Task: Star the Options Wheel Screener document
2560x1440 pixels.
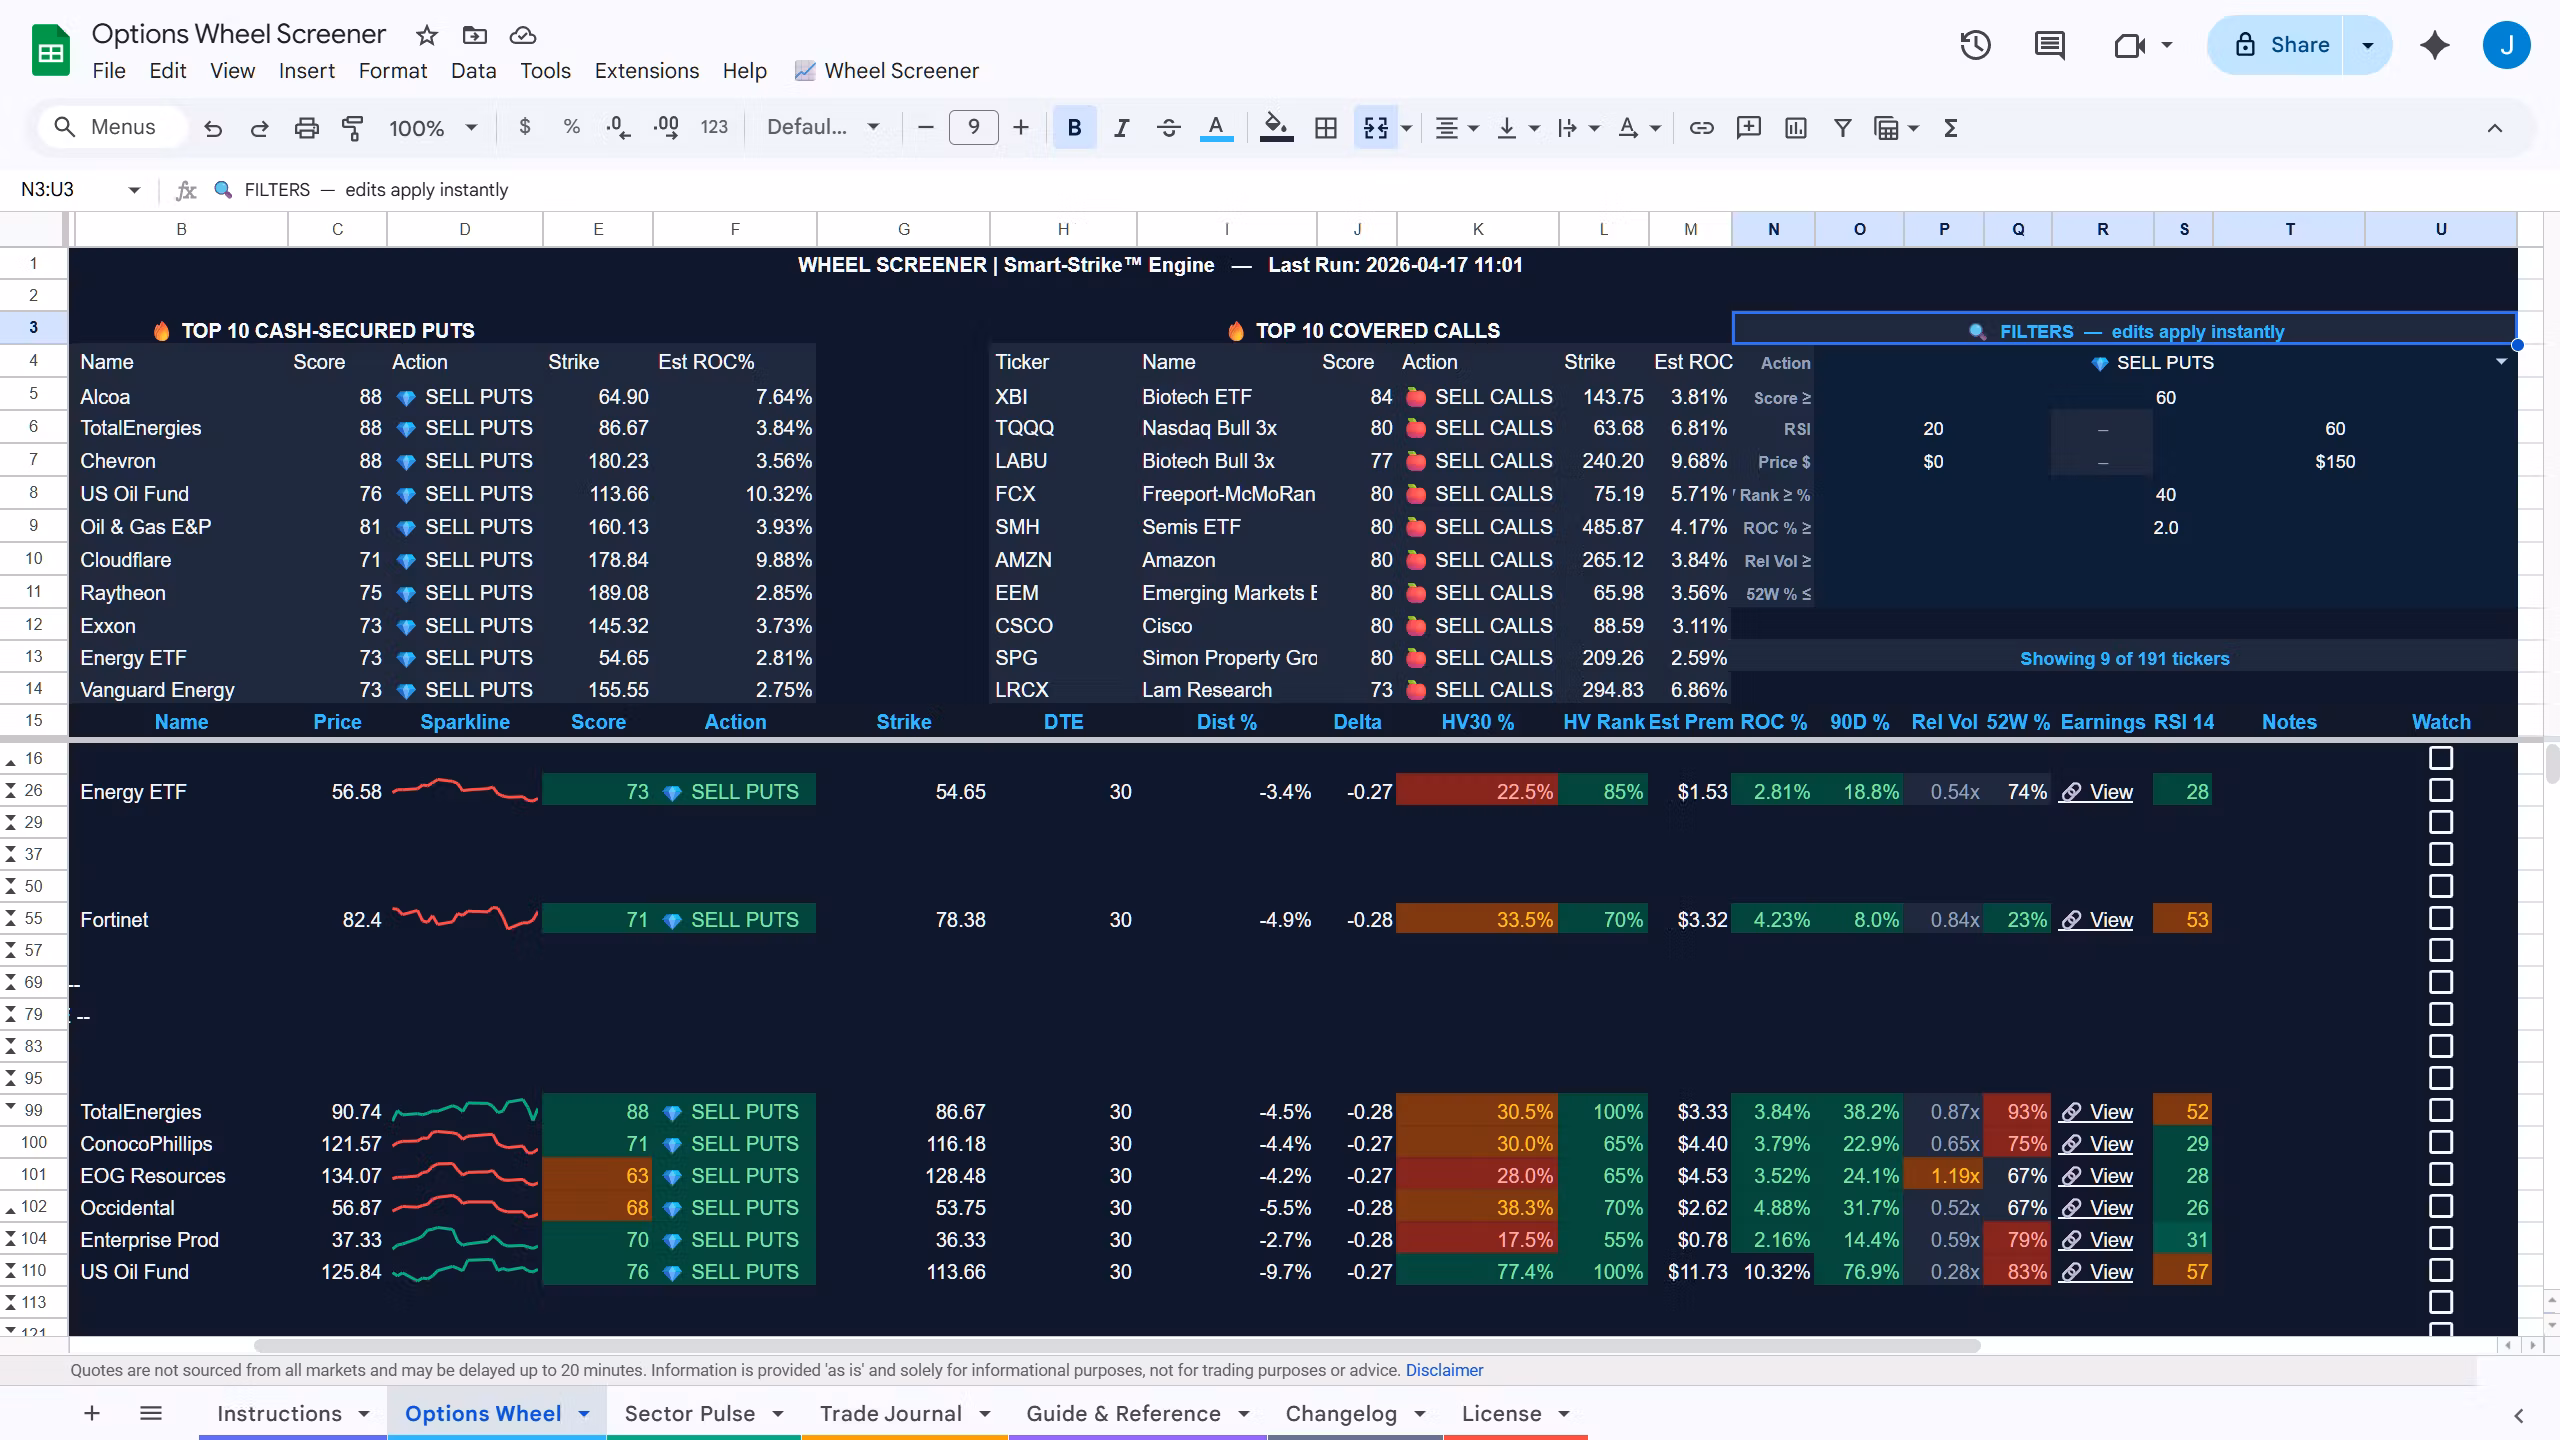Action: pyautogui.click(x=427, y=36)
